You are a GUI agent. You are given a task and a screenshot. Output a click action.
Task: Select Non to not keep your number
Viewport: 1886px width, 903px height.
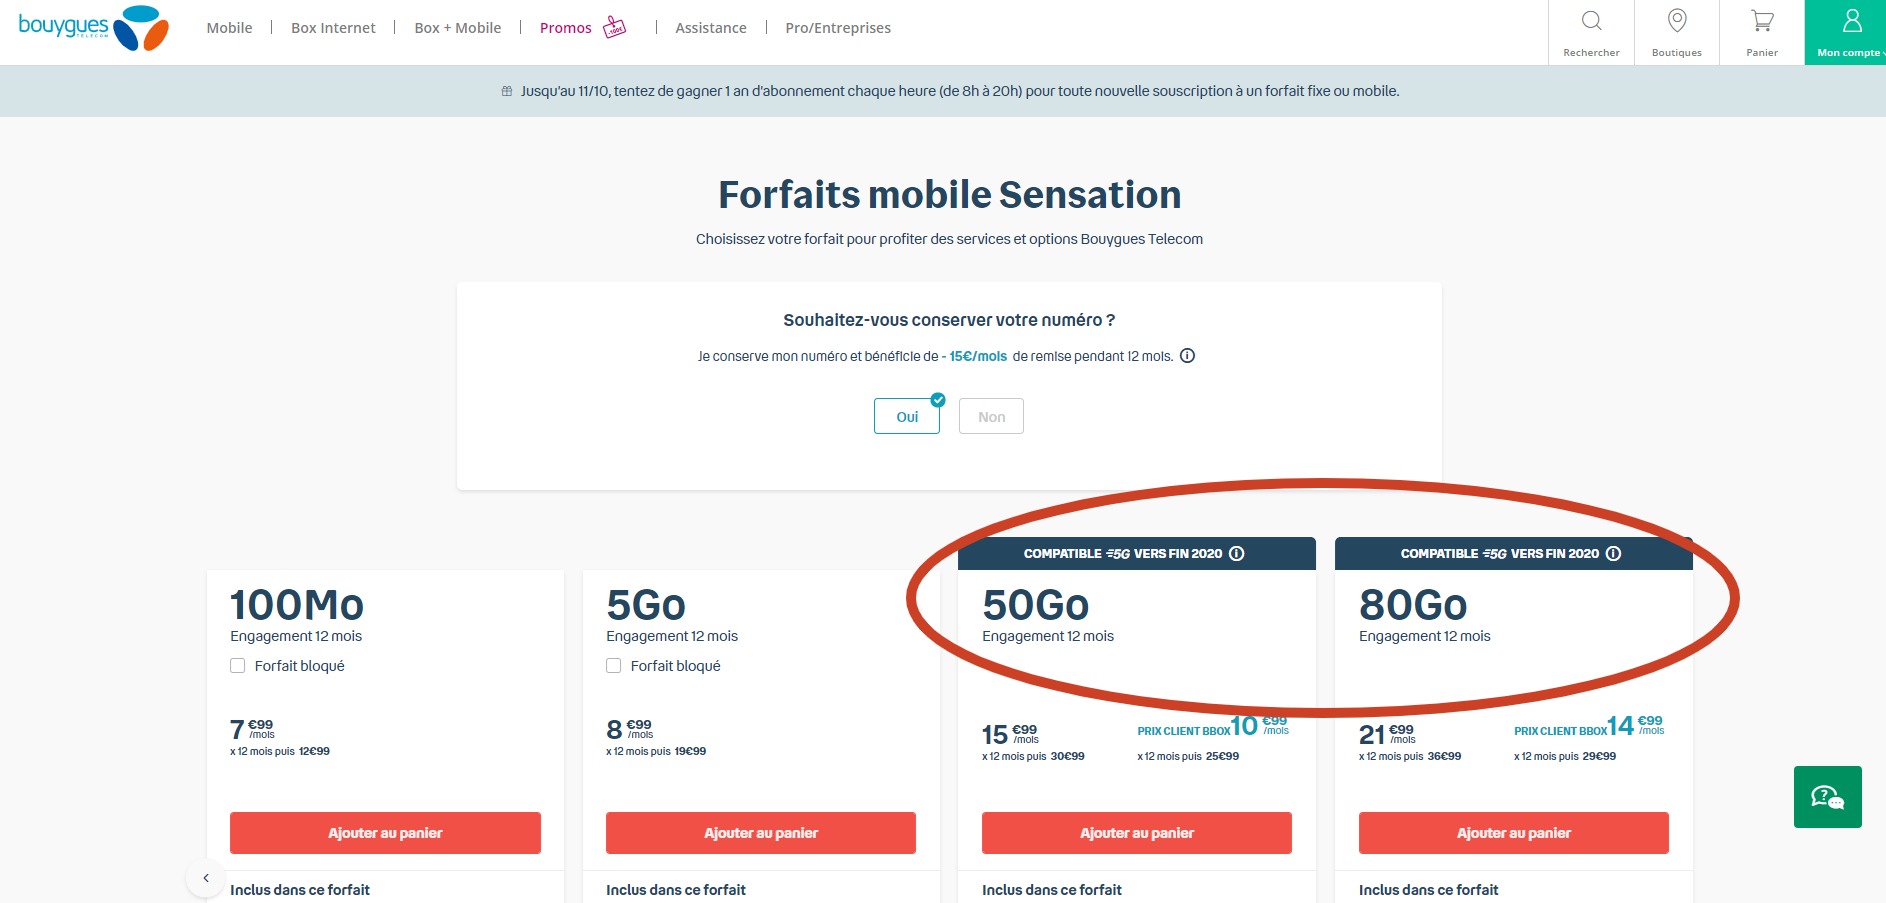pos(990,416)
